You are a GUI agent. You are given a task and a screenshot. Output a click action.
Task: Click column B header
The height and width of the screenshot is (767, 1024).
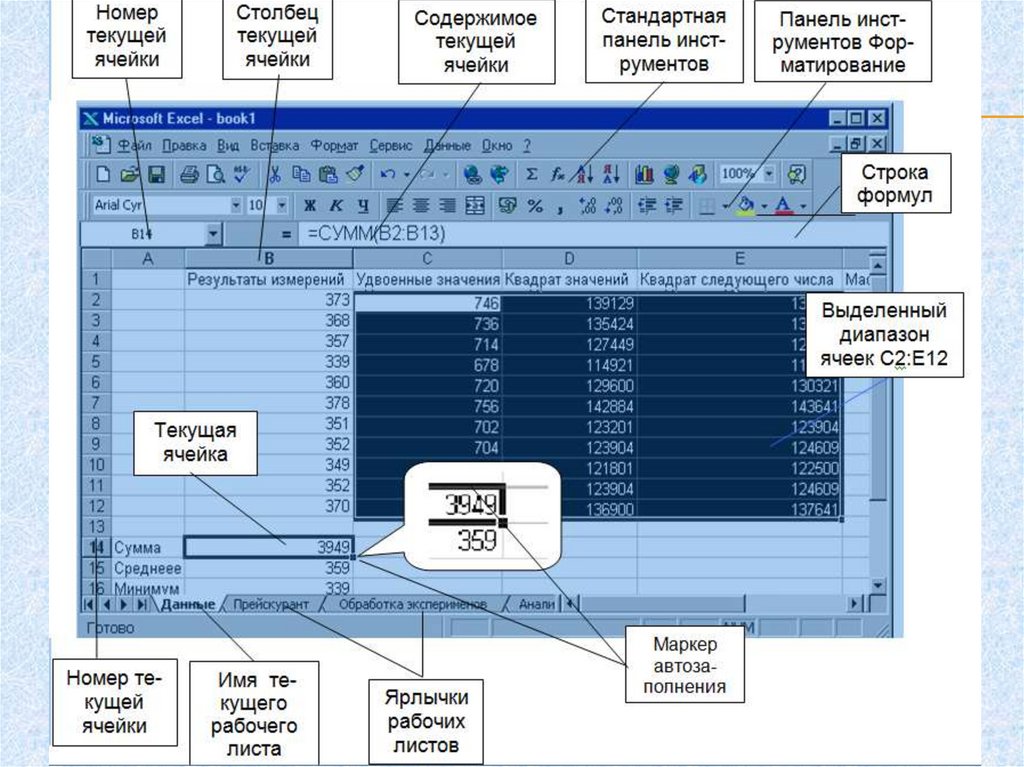click(268, 259)
